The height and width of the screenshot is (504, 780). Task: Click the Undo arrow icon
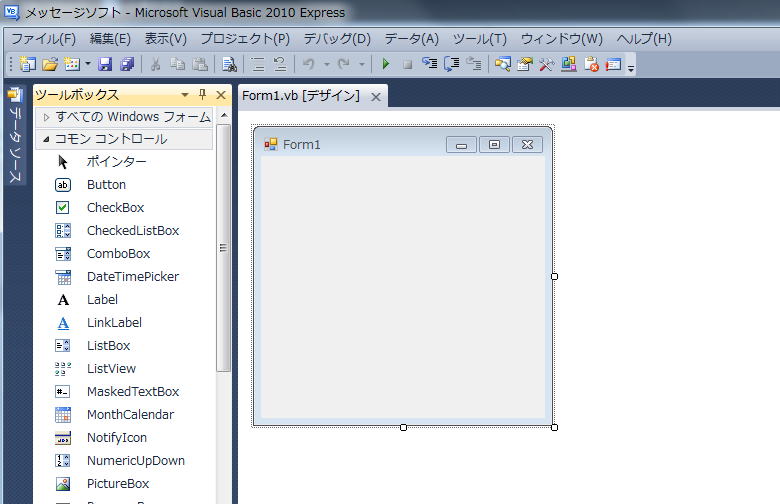click(x=309, y=64)
